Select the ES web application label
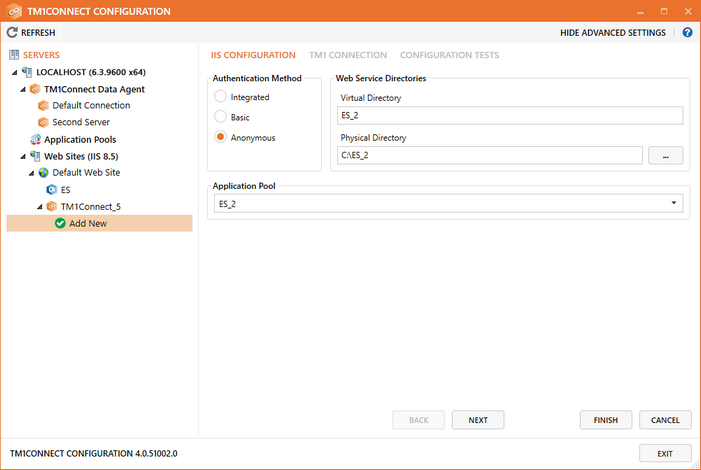701x470 pixels. [x=65, y=190]
